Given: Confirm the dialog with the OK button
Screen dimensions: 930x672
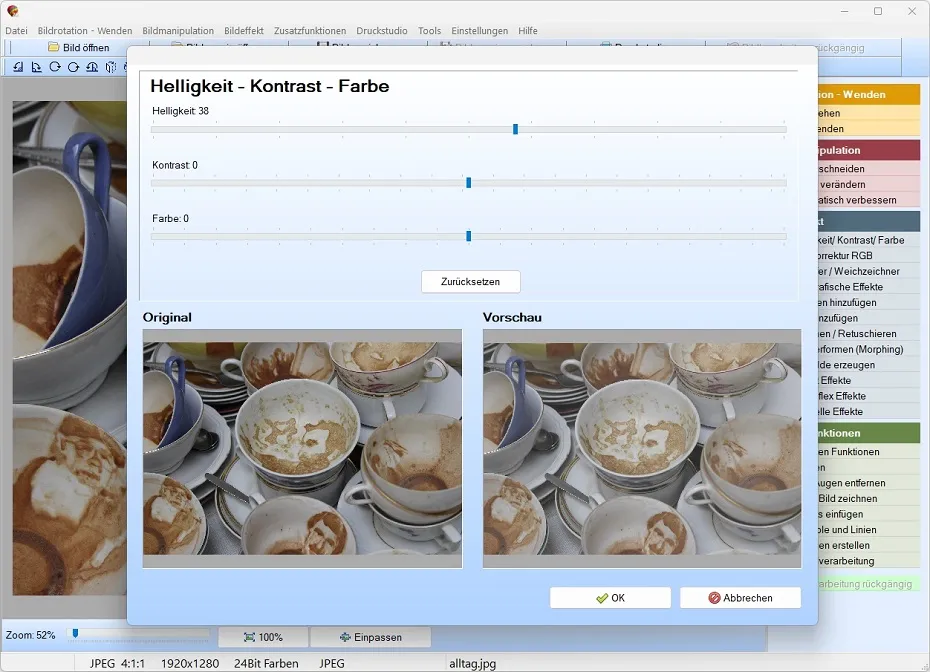Looking at the screenshot, I should (x=610, y=598).
